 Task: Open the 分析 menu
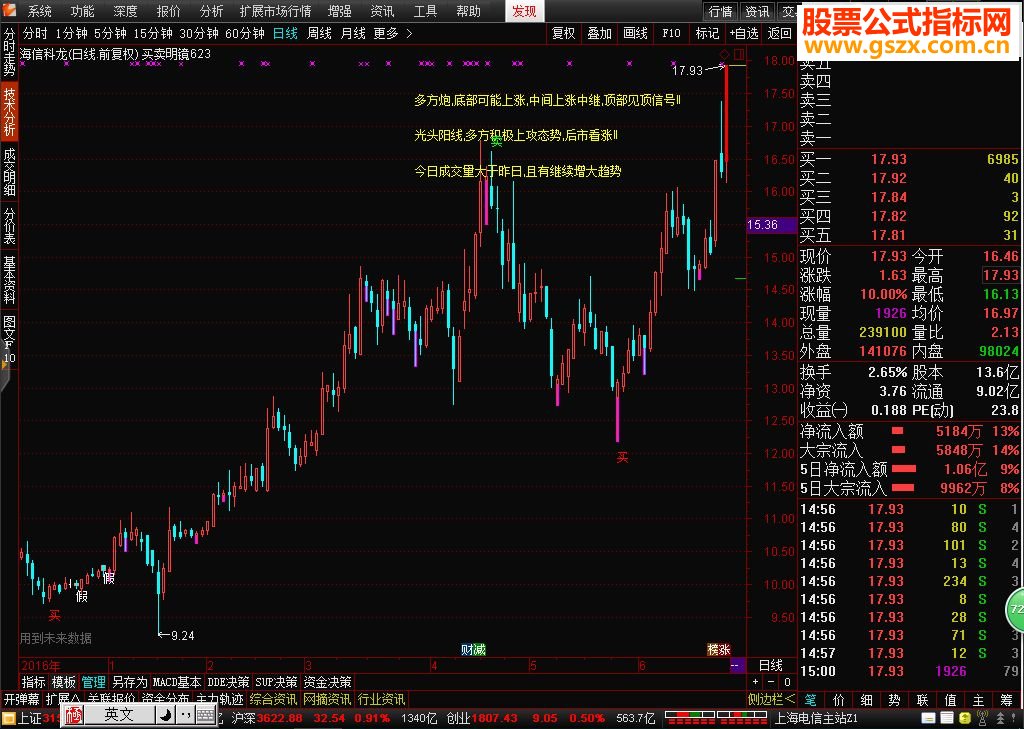(x=211, y=11)
